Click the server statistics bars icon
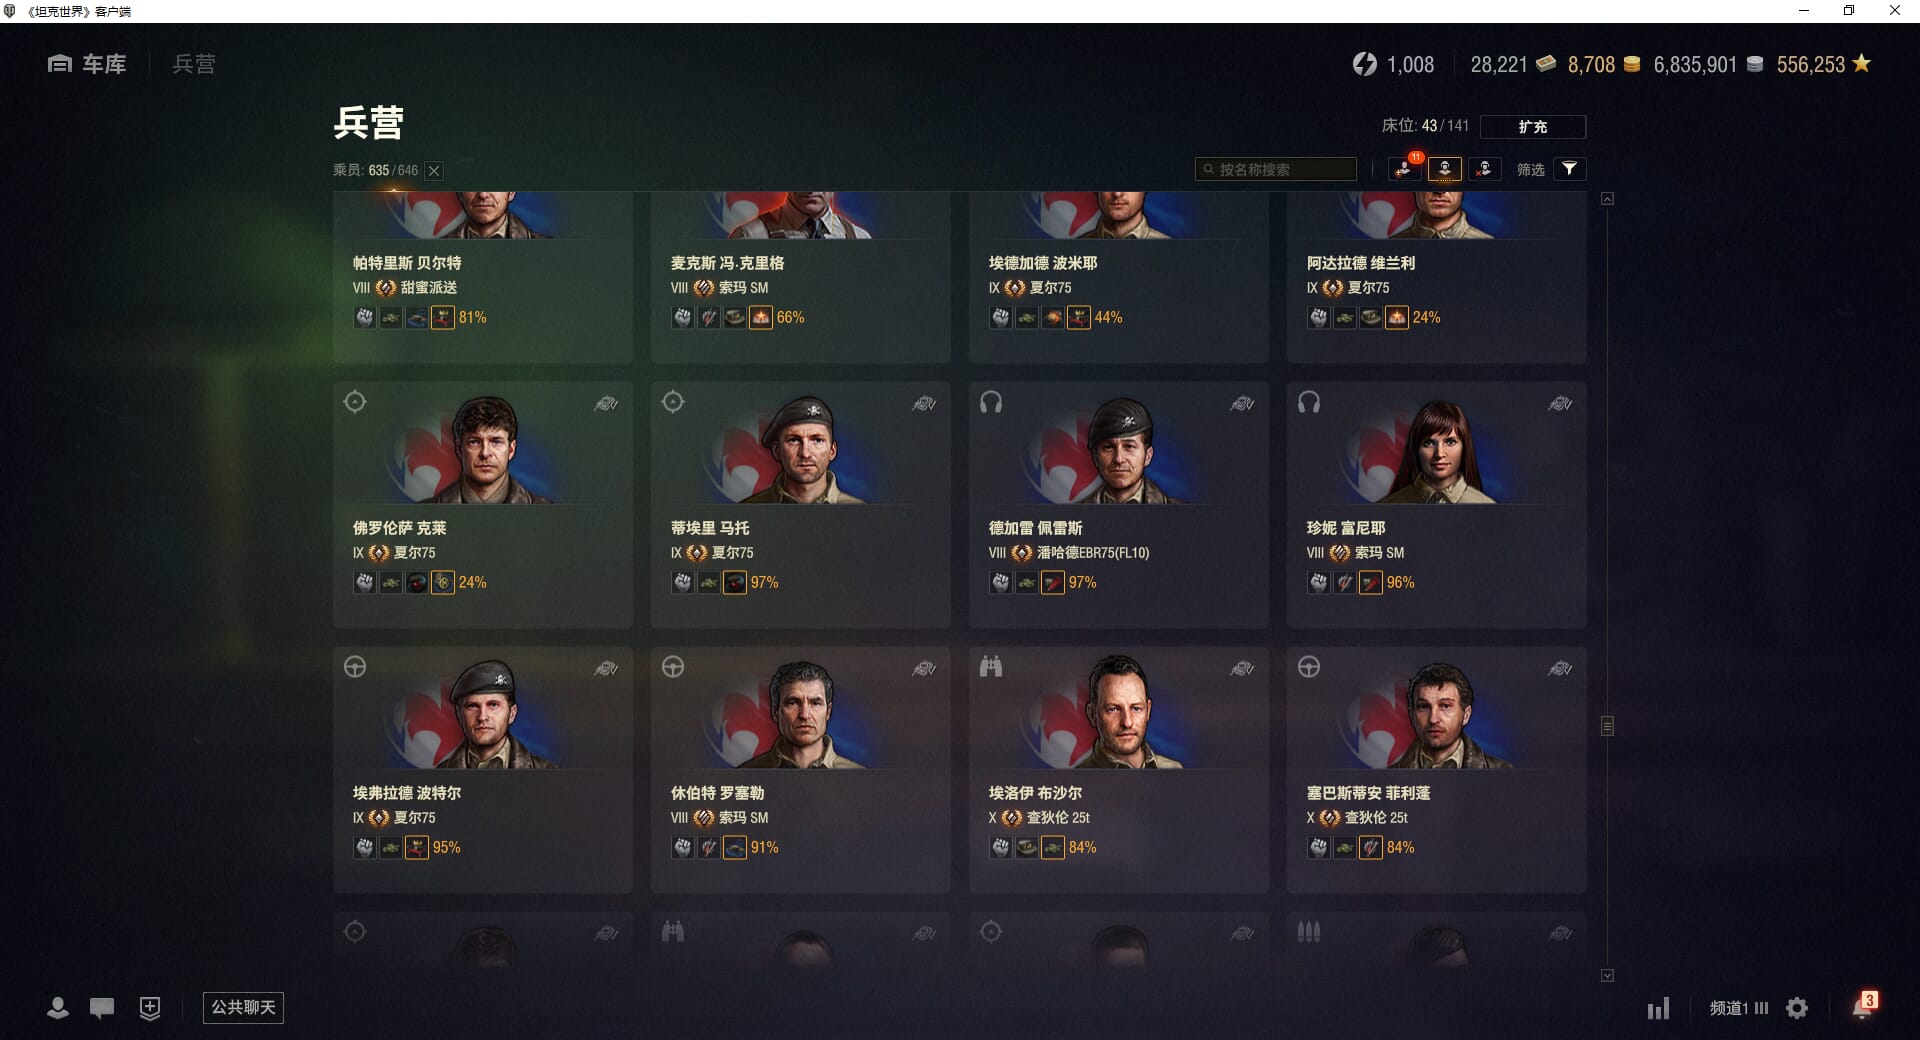This screenshot has height=1040, width=1920. (x=1659, y=1008)
